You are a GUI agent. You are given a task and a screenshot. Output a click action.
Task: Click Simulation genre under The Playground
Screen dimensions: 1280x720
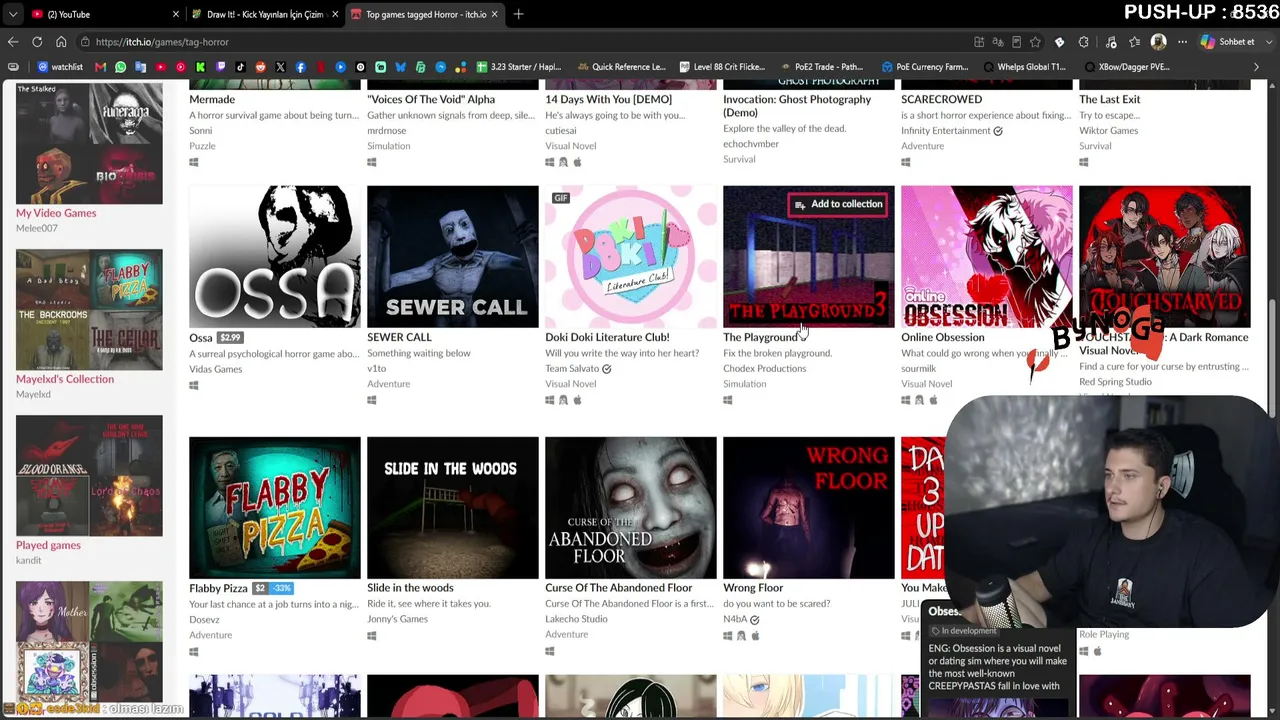coord(745,384)
